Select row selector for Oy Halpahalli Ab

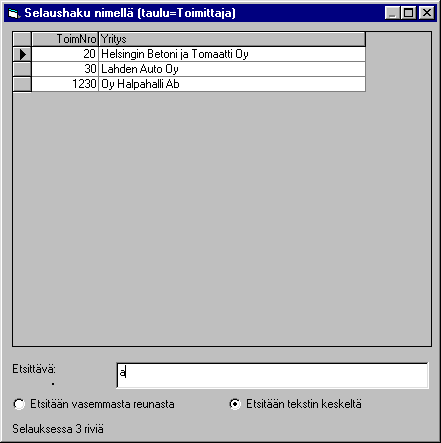click(x=22, y=84)
